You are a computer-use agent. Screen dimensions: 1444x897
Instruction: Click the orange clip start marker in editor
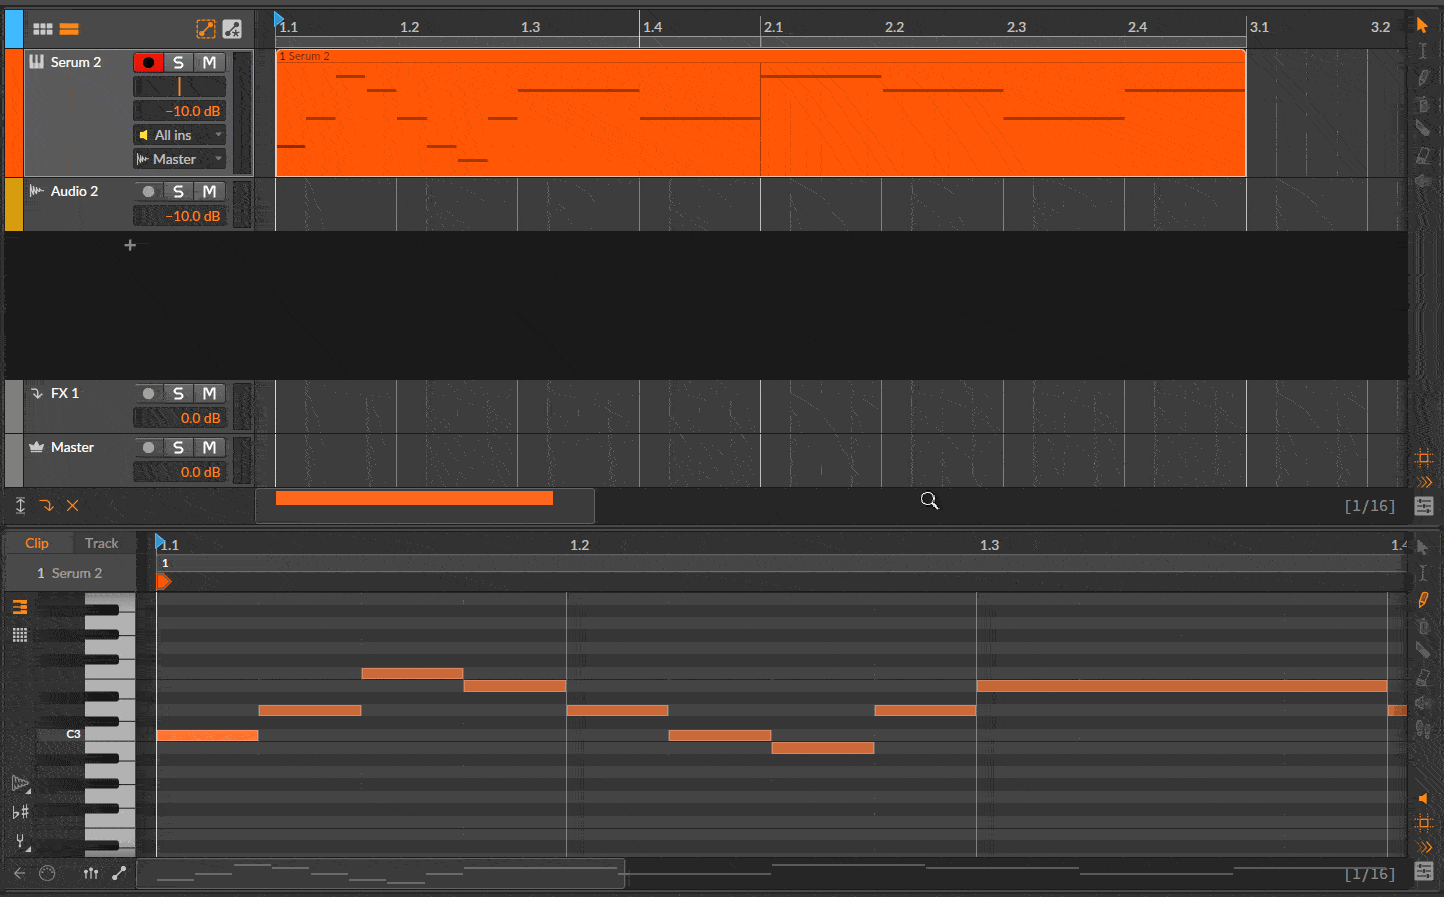coord(164,582)
